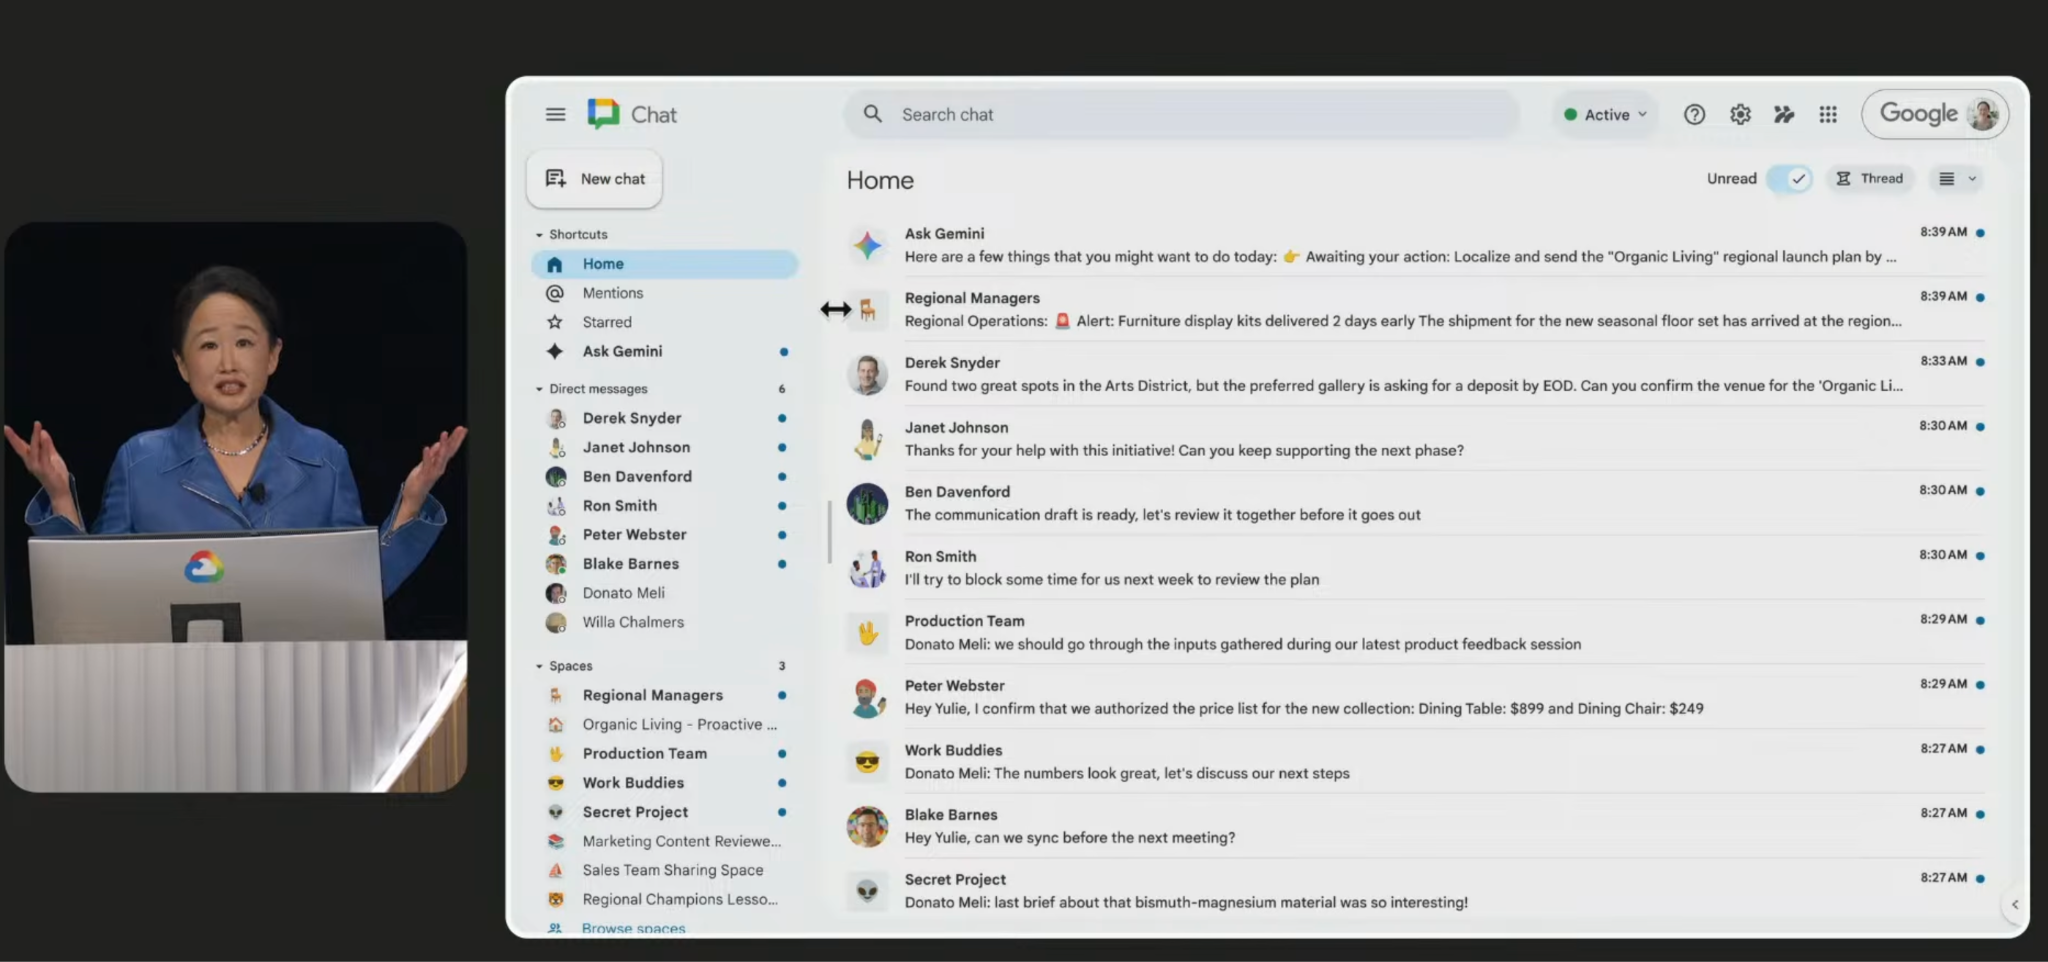Image resolution: width=2048 pixels, height=962 pixels.
Task: Click the Ask Gemini star avatar in list
Action: coord(867,245)
